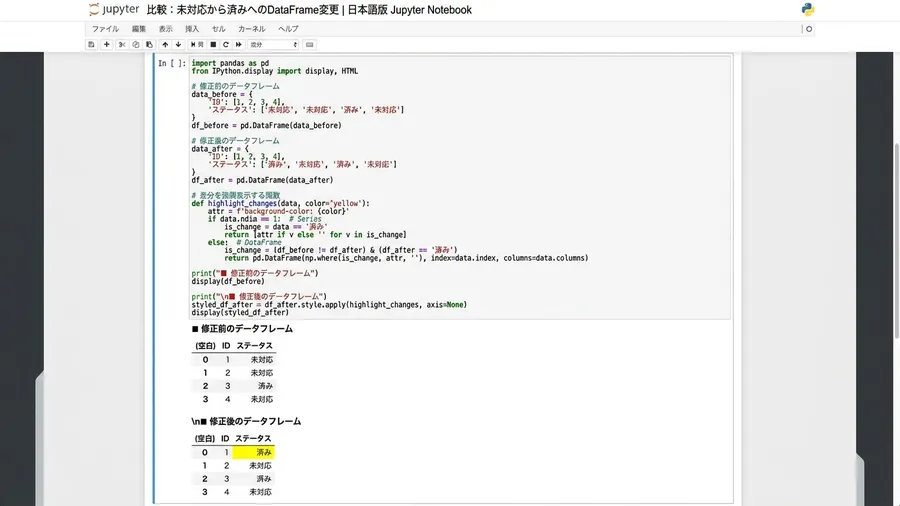Click ID header in first table
The image size is (900, 506).
(226, 345)
